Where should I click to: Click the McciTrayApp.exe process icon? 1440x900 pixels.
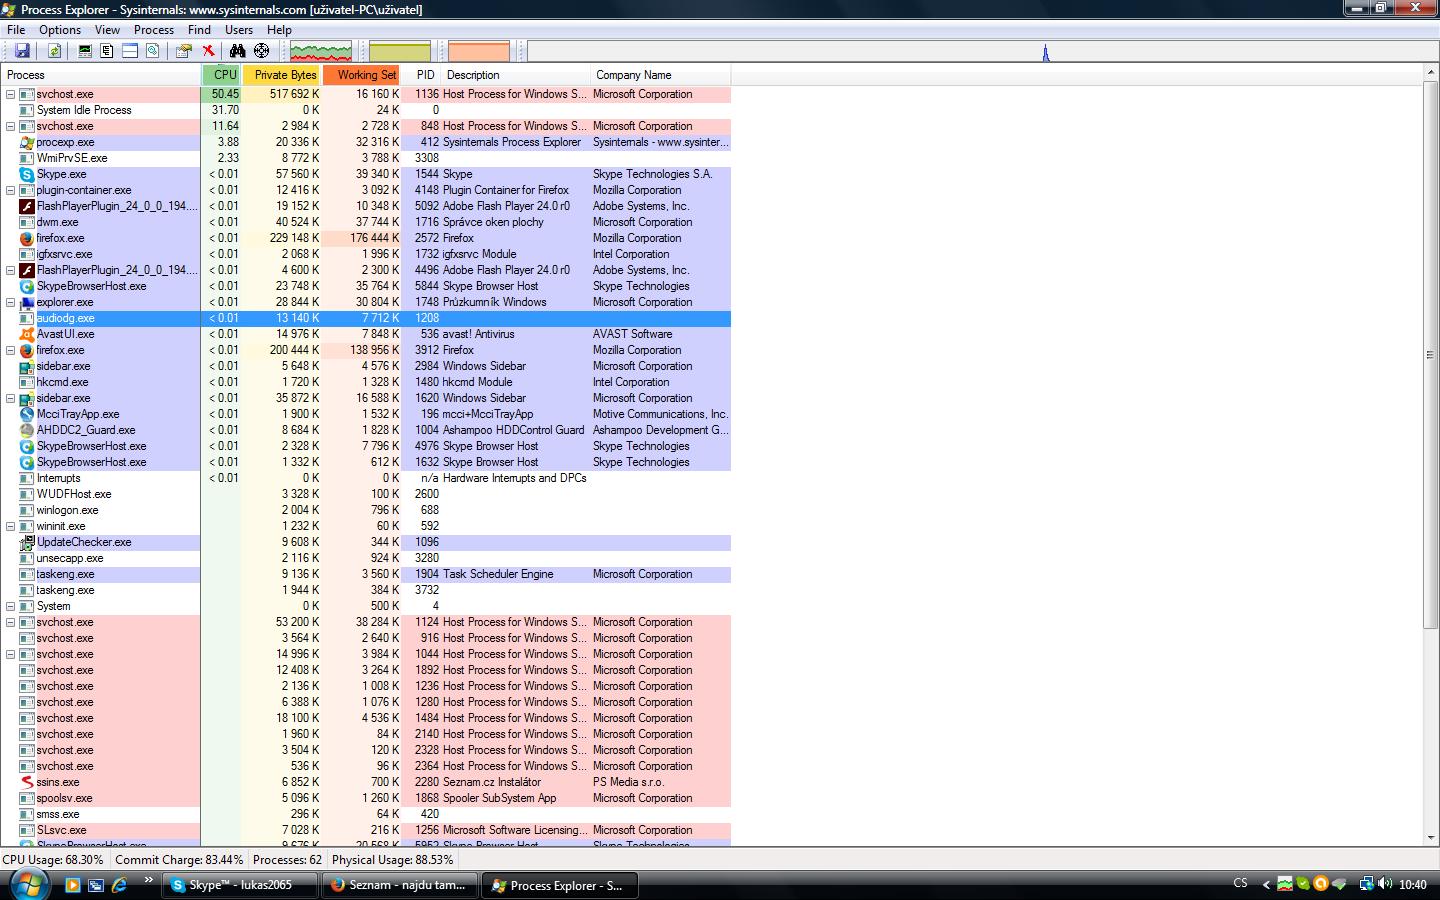point(27,414)
